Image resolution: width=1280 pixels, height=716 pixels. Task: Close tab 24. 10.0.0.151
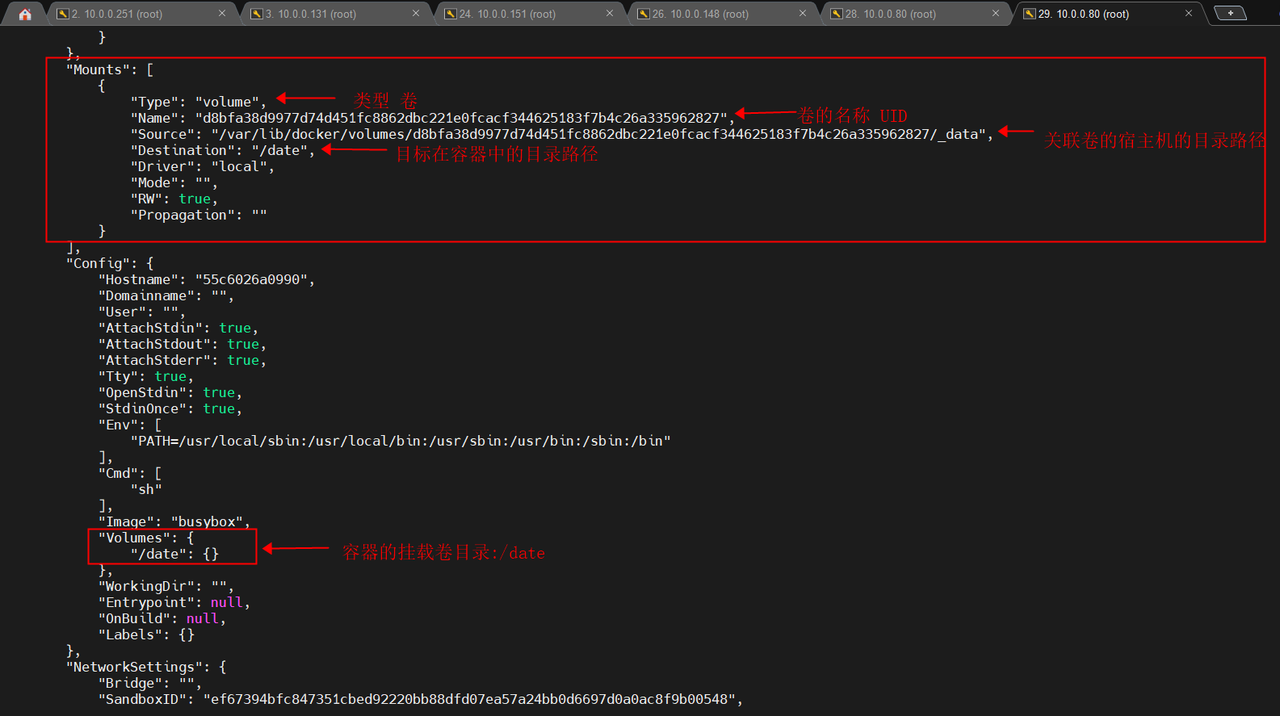coord(608,14)
